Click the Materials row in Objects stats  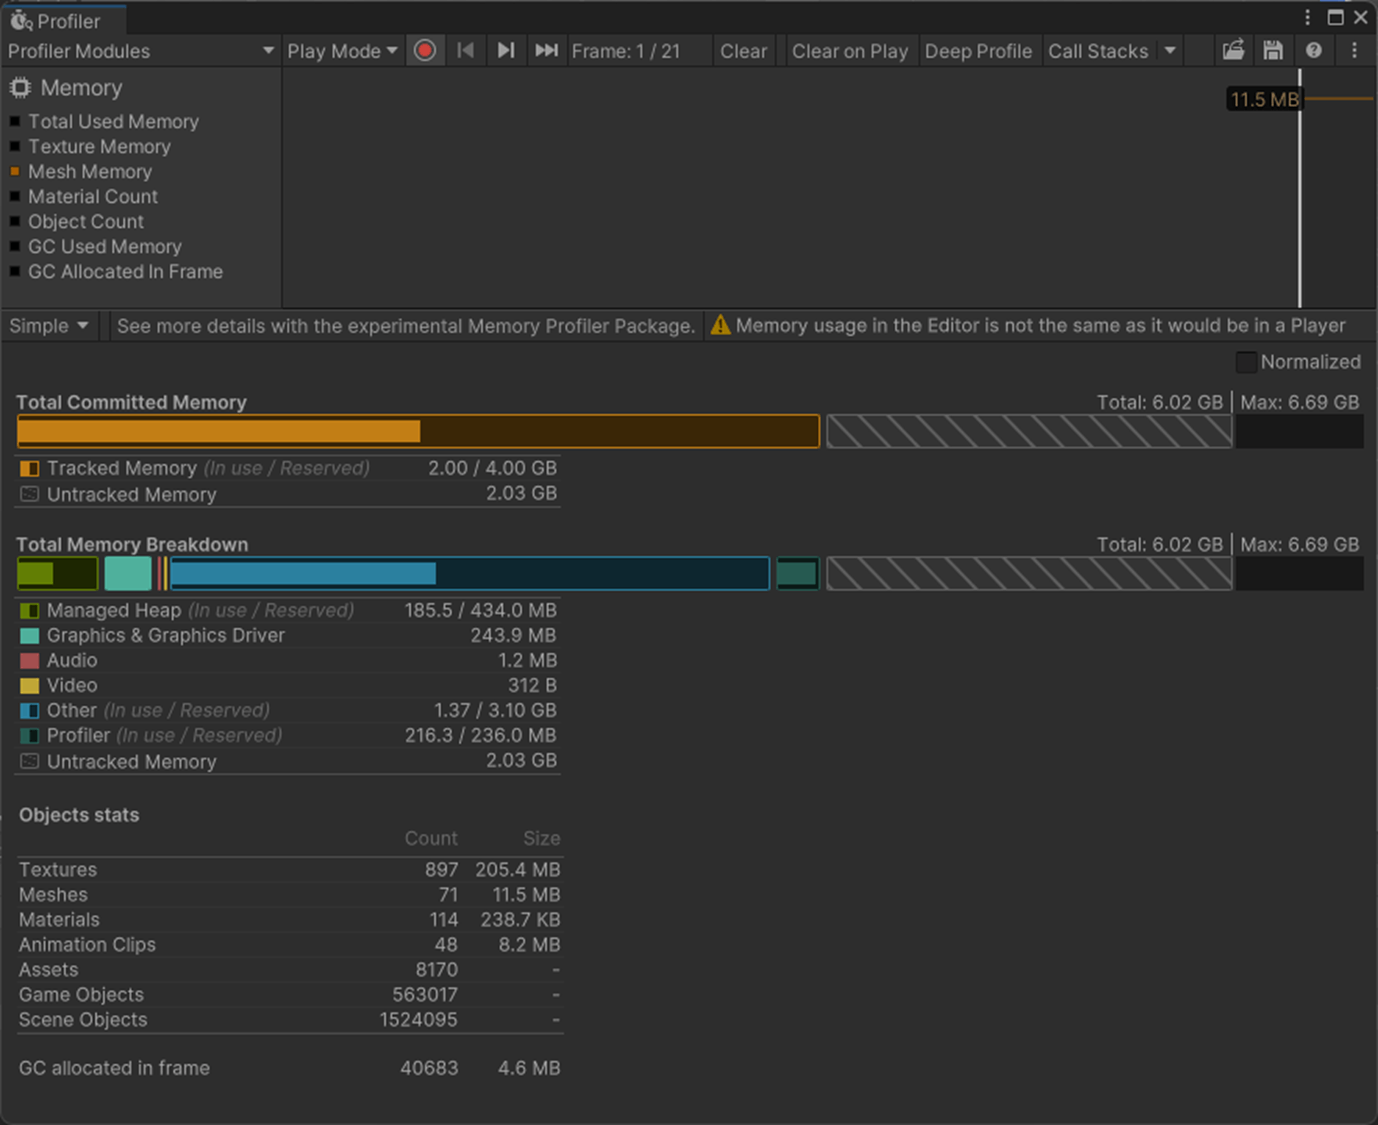(x=290, y=920)
